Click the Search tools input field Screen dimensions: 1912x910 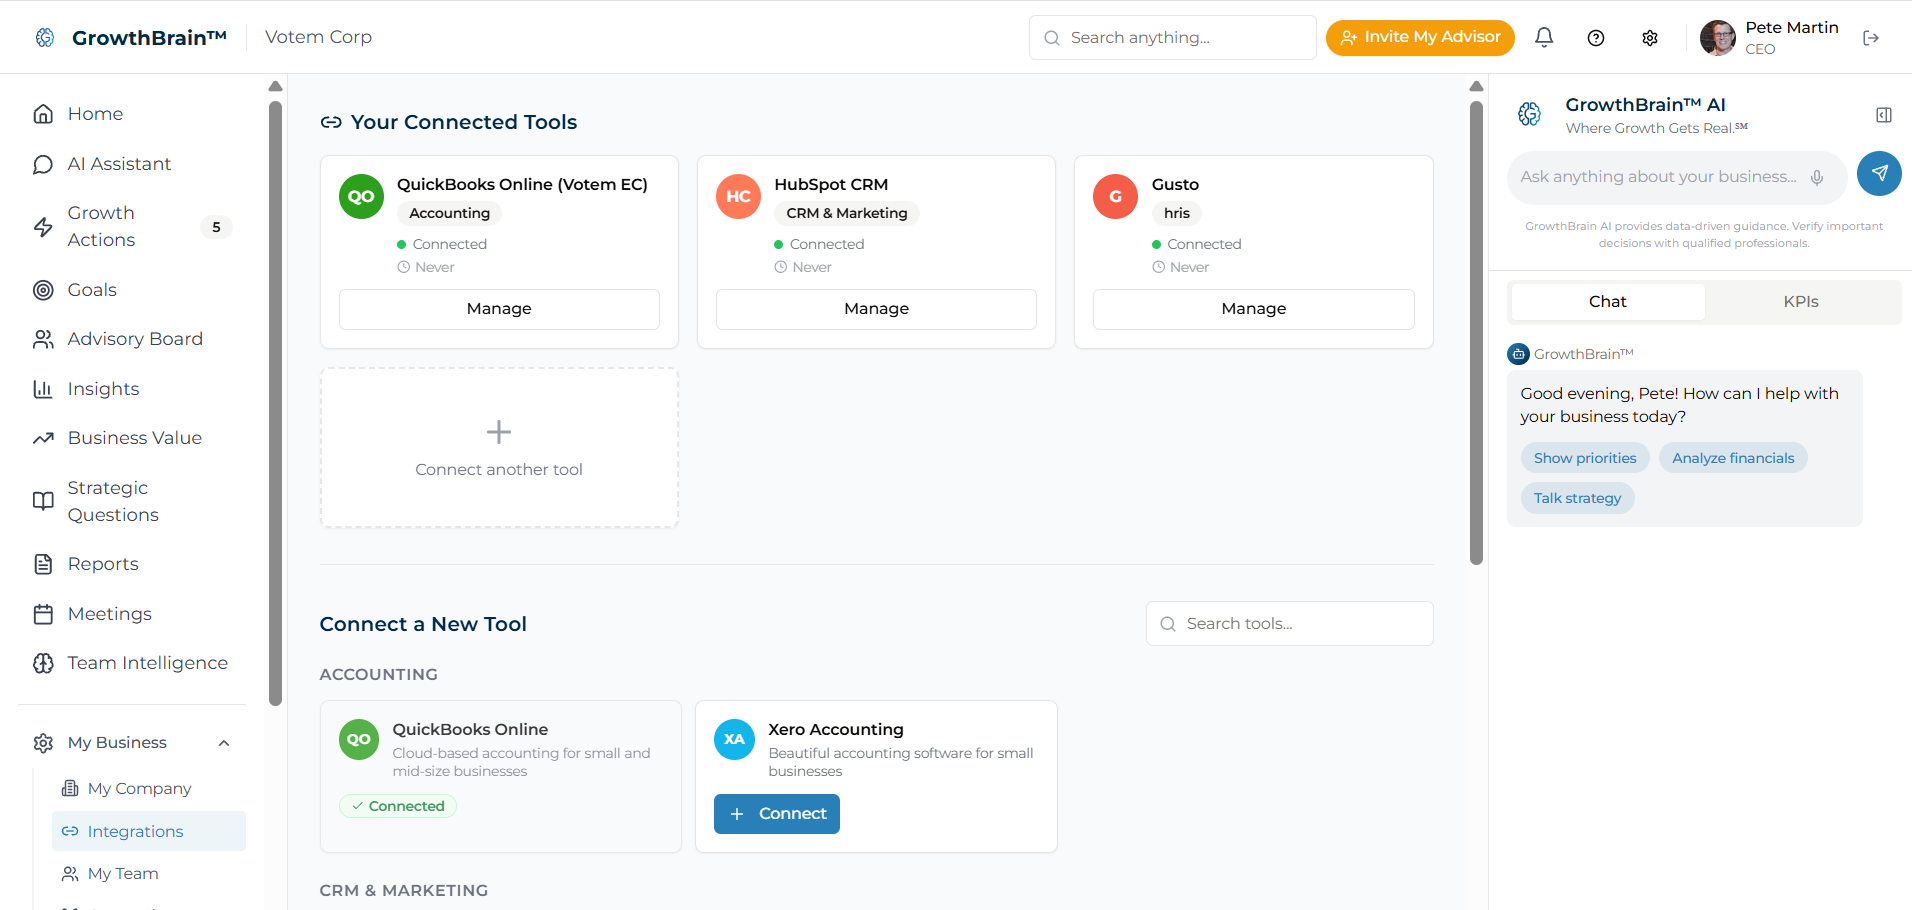point(1290,623)
